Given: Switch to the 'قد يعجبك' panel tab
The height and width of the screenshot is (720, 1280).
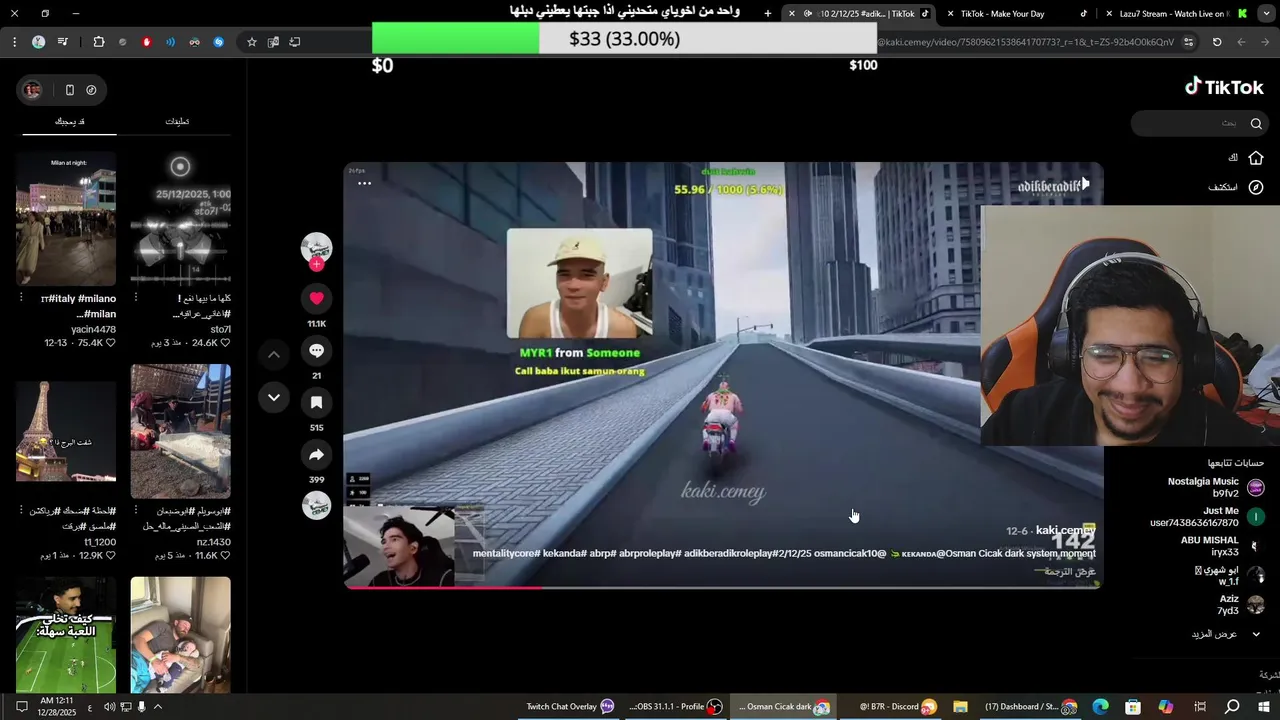Looking at the screenshot, I should click(x=69, y=122).
